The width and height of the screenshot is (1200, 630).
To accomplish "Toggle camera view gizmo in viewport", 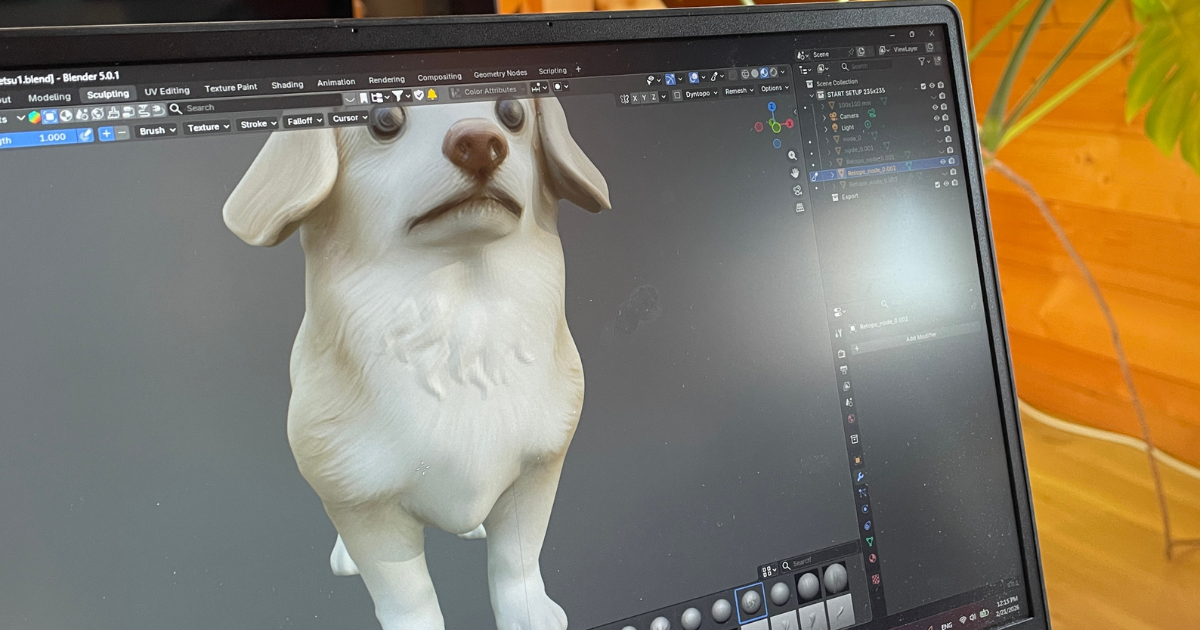I will pos(797,190).
